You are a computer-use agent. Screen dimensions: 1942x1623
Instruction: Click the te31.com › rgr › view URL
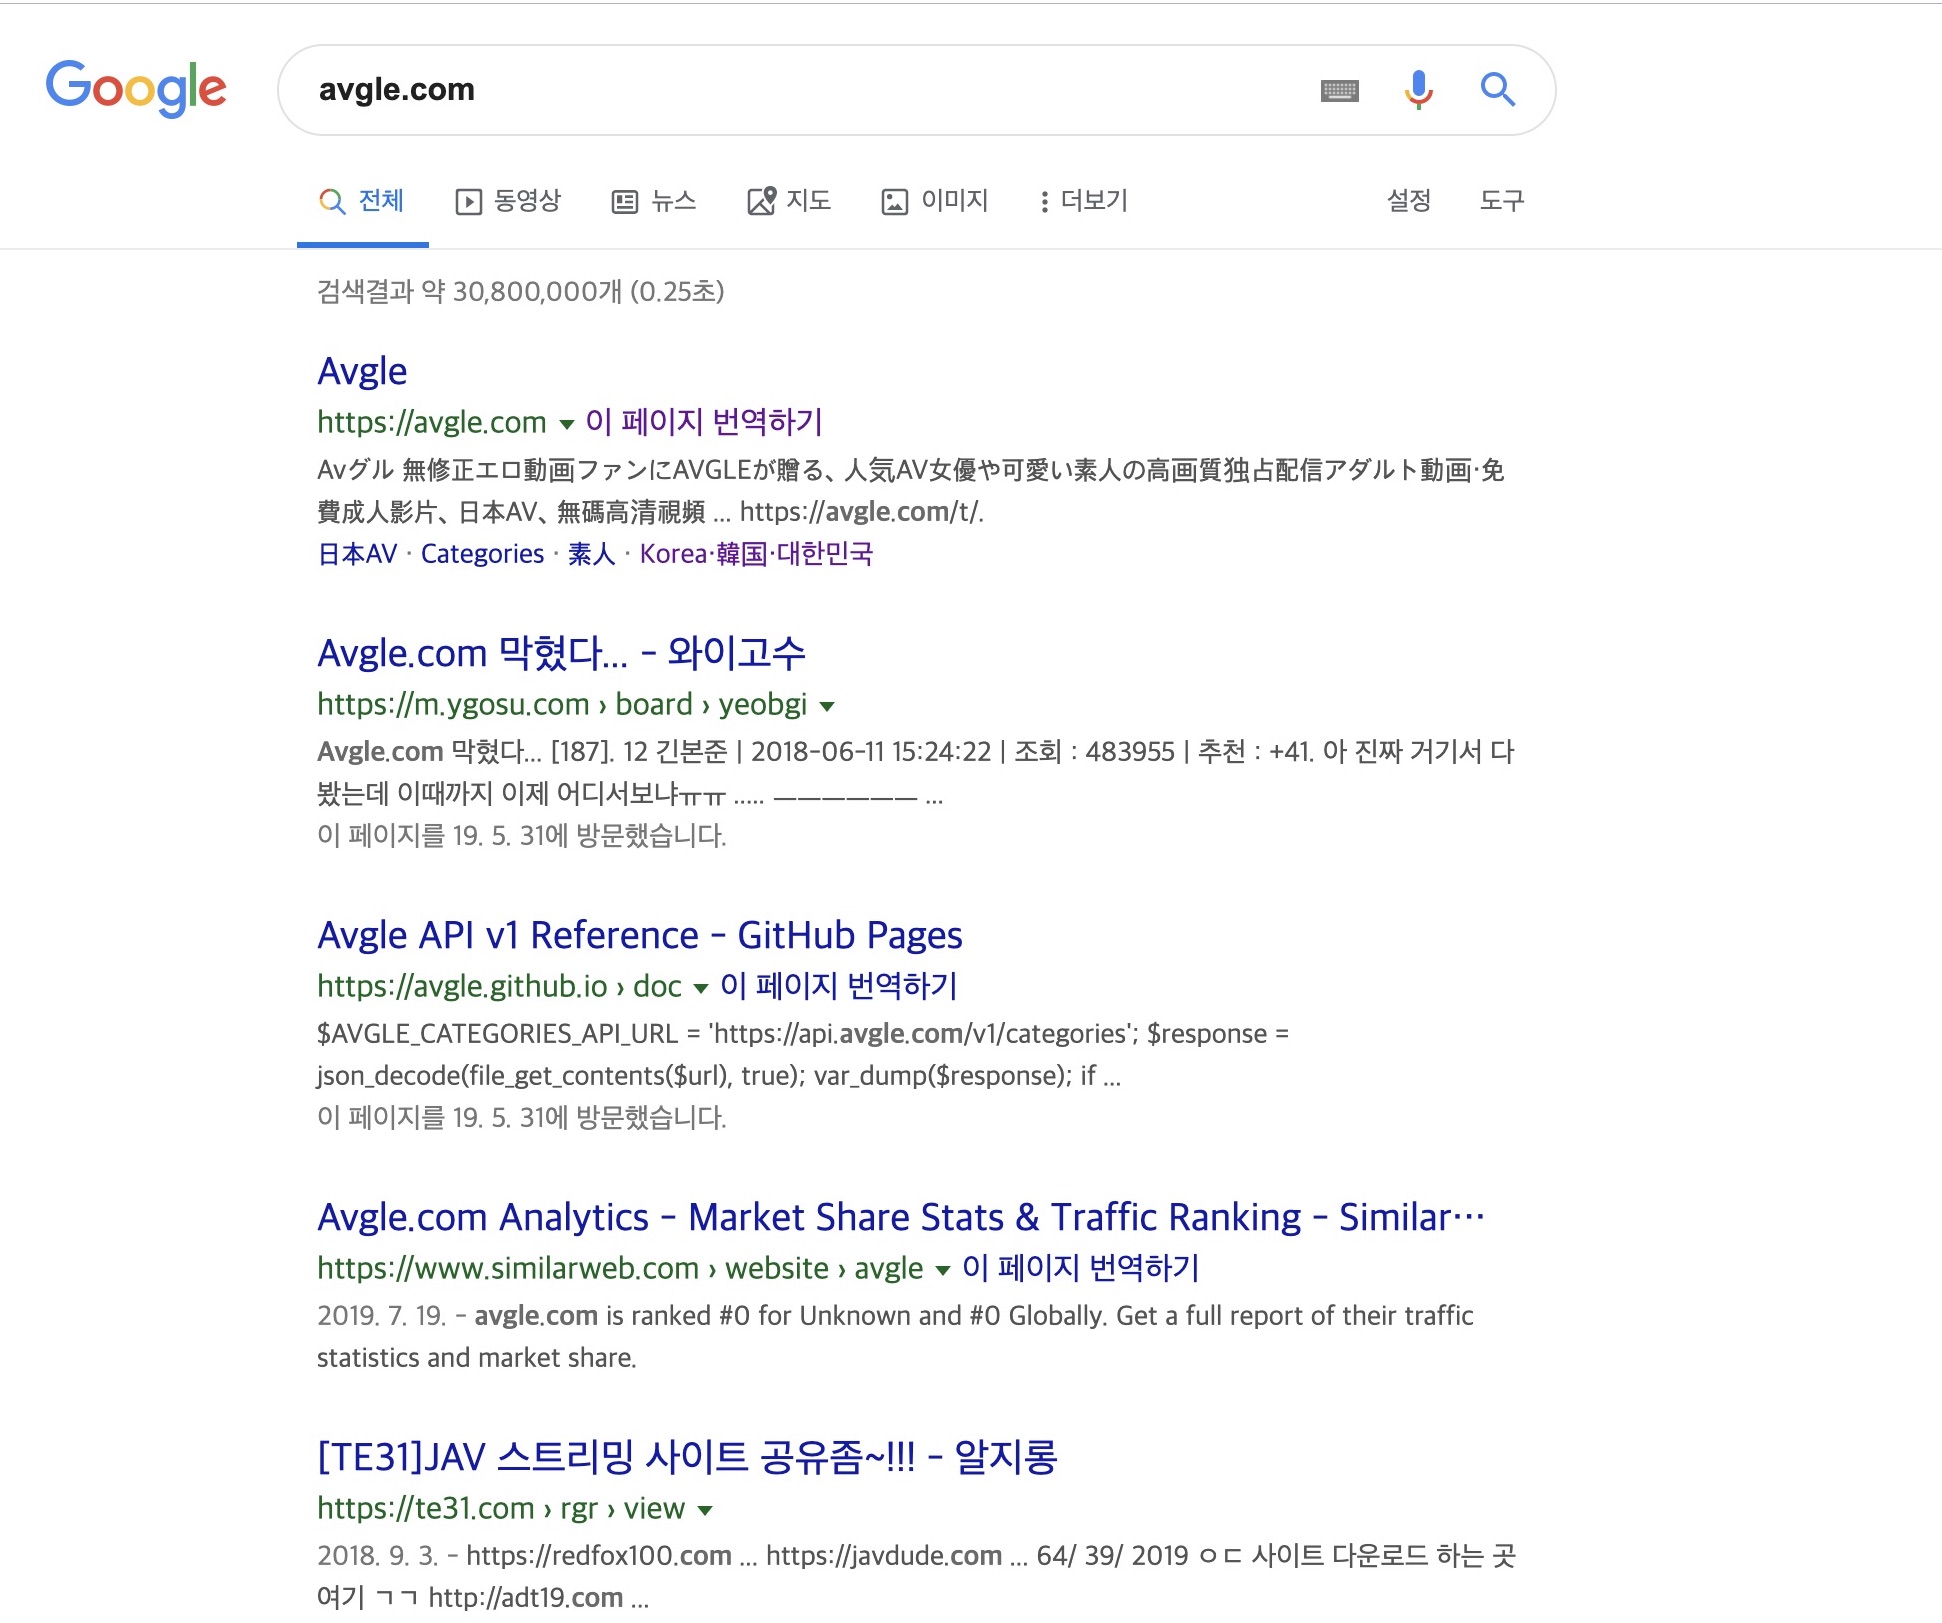pos(501,1508)
